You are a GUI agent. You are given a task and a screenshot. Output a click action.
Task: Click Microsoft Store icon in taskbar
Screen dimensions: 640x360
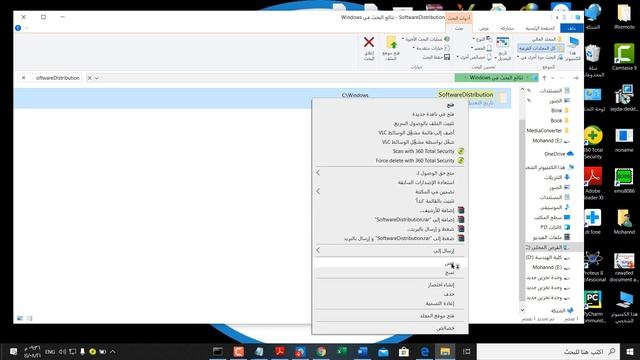tap(404, 351)
